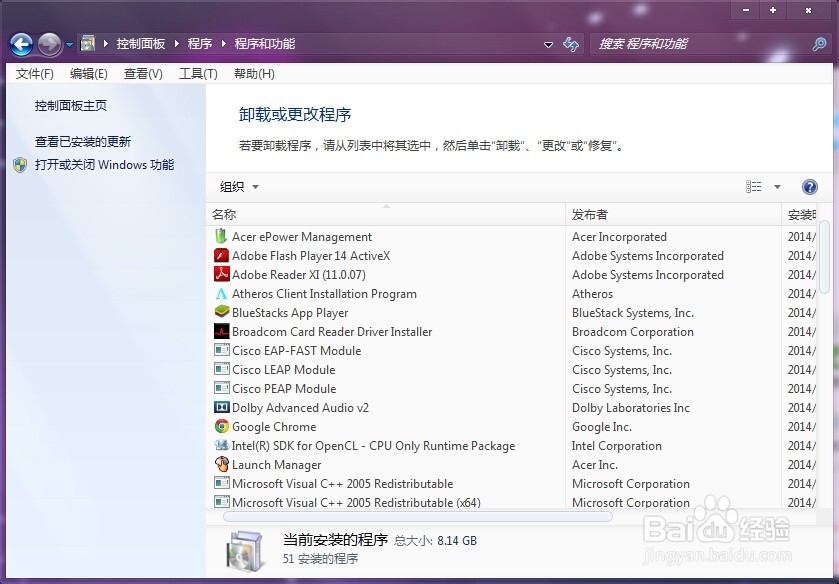Select Google Chrome name text
This screenshot has height=584, width=839.
274,427
